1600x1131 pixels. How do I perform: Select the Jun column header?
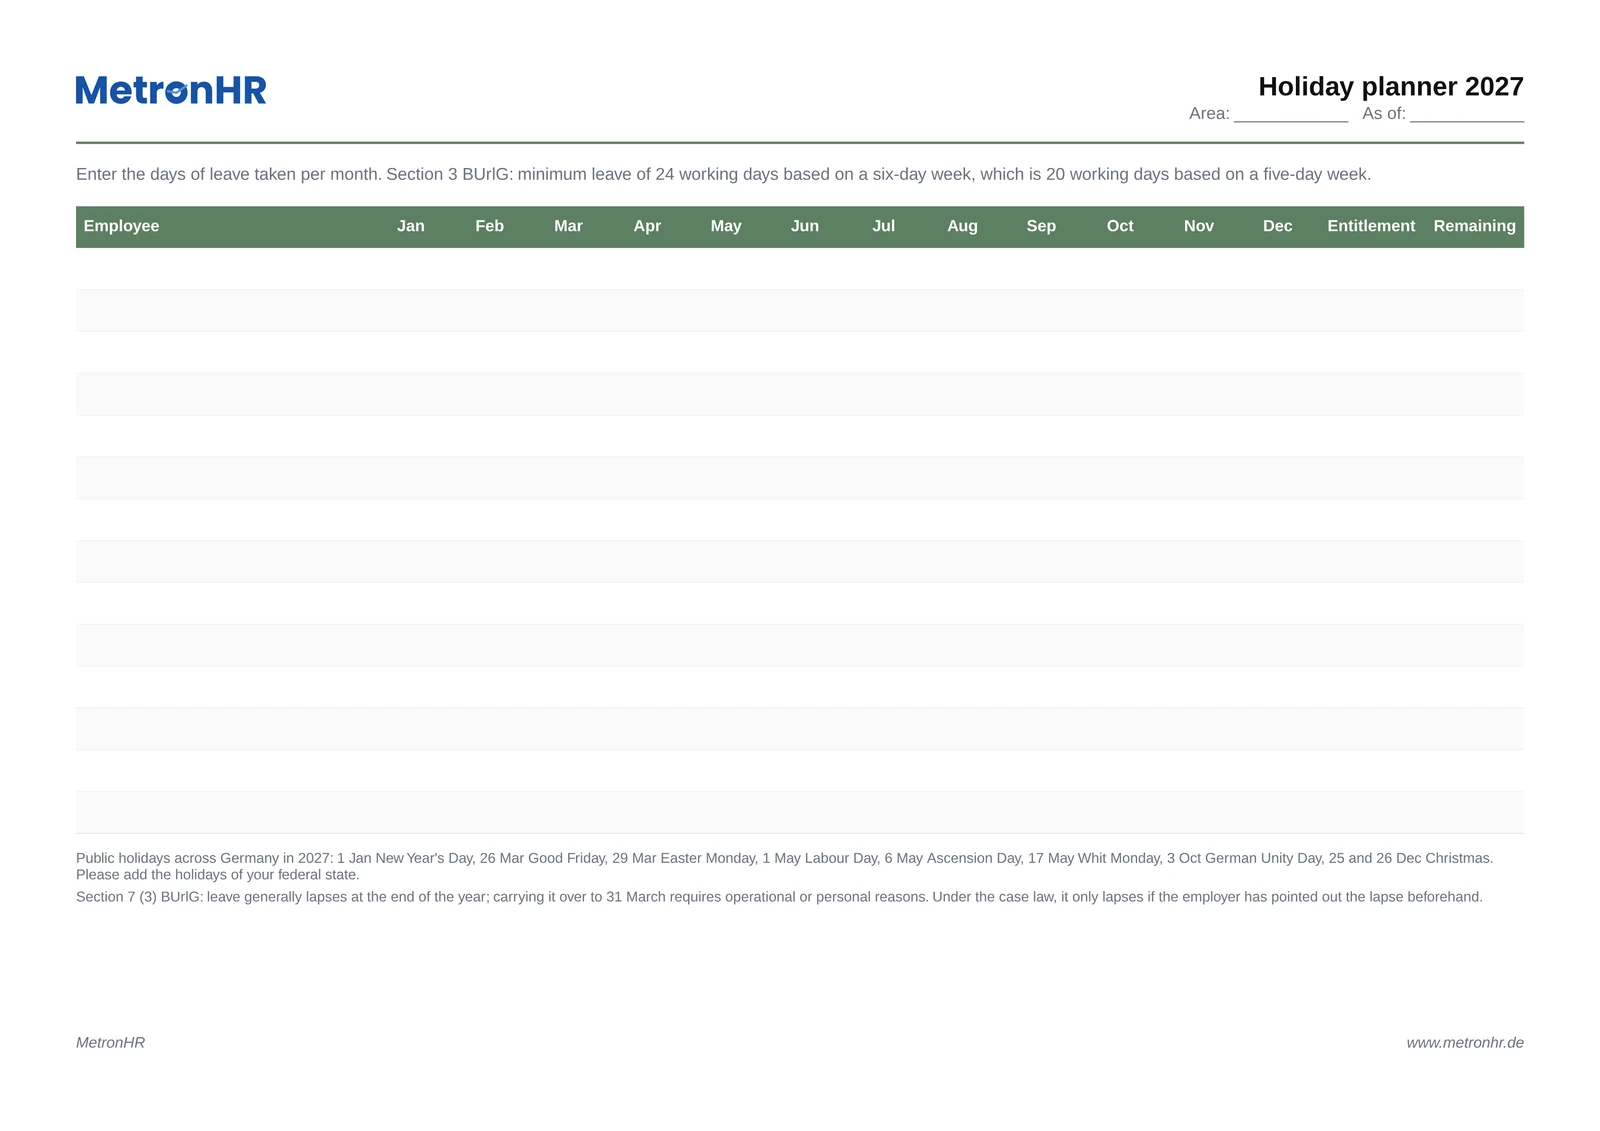(805, 226)
